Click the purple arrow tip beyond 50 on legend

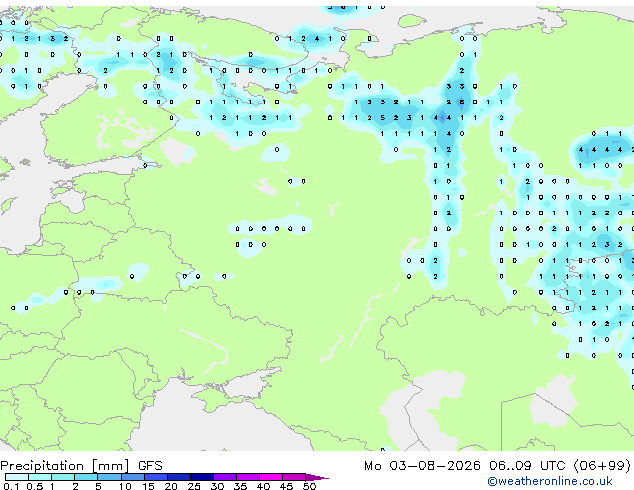click(x=318, y=477)
